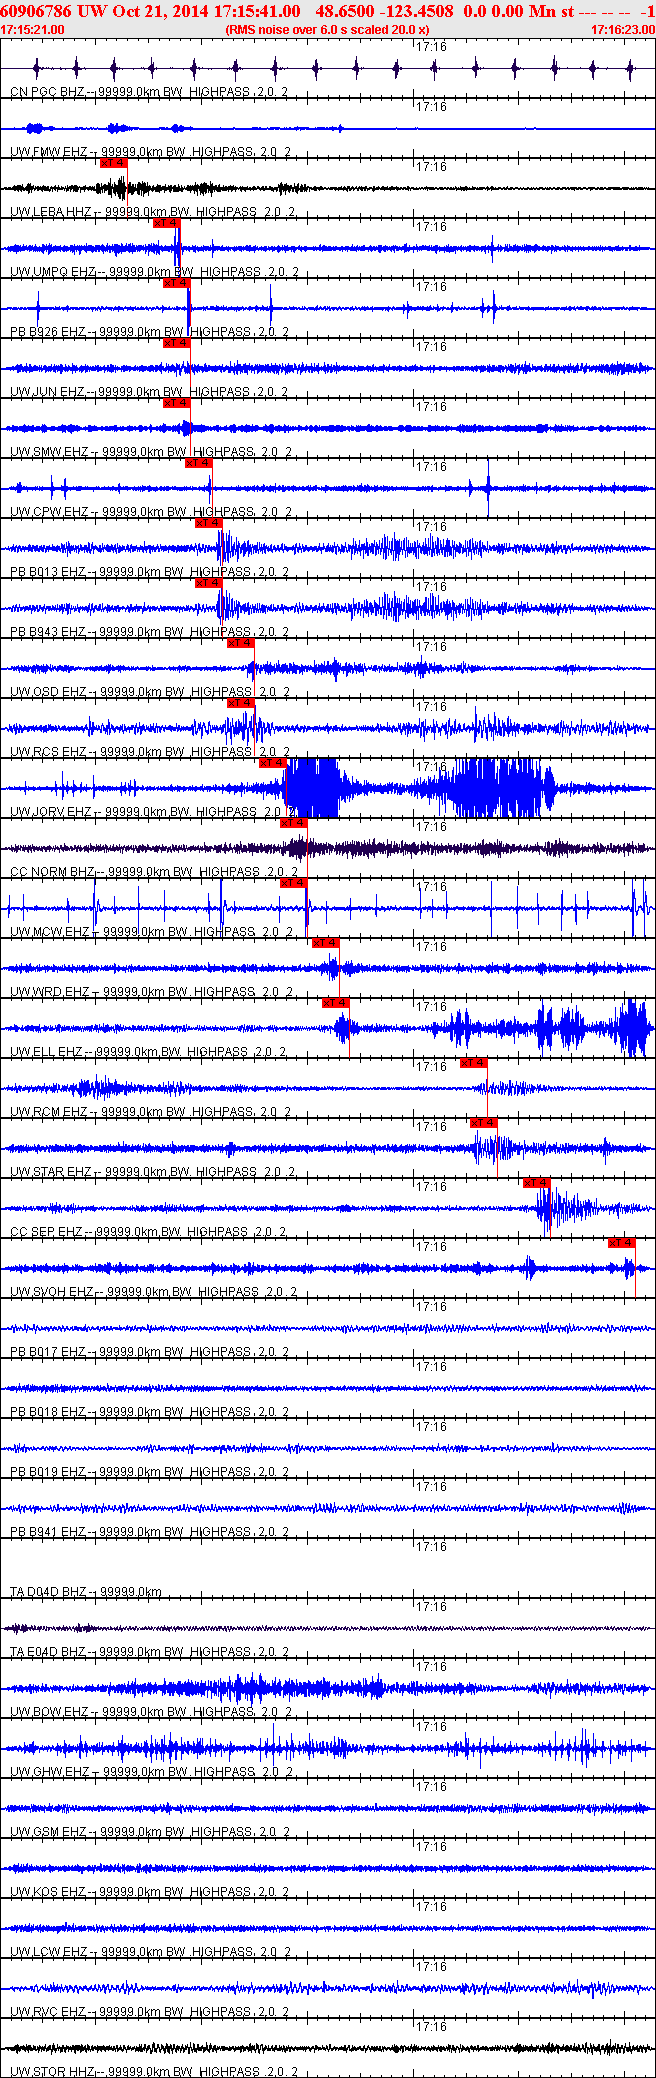This screenshot has width=656, height=2078.
Task: Select the pick marker on UW WRD EHZ trace
Action: coord(326,943)
